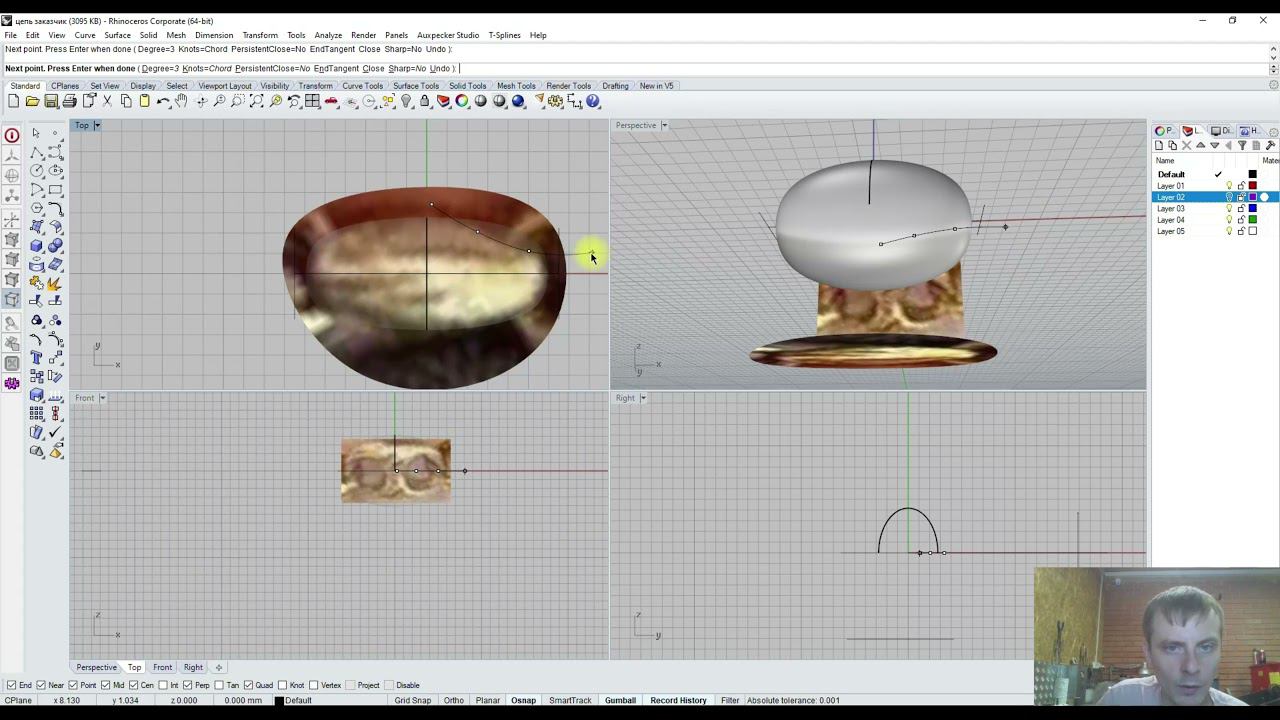This screenshot has width=1280, height=720.
Task: Click the New Layer icon in Layers panel
Action: point(1159,146)
